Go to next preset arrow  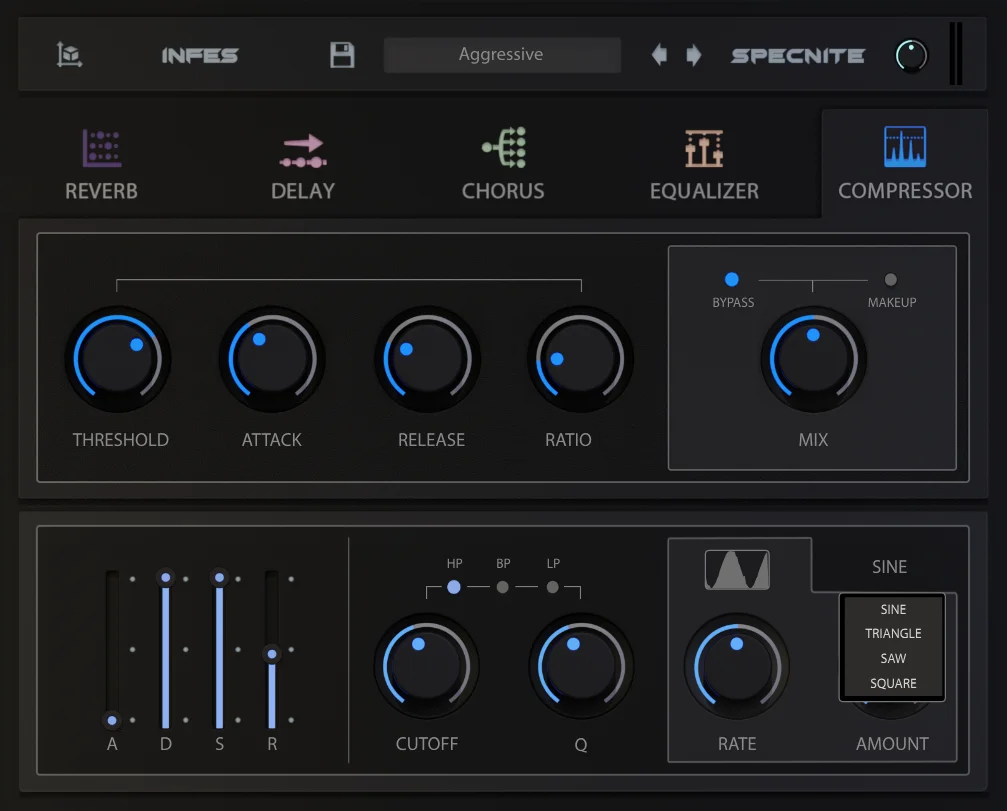tap(694, 55)
